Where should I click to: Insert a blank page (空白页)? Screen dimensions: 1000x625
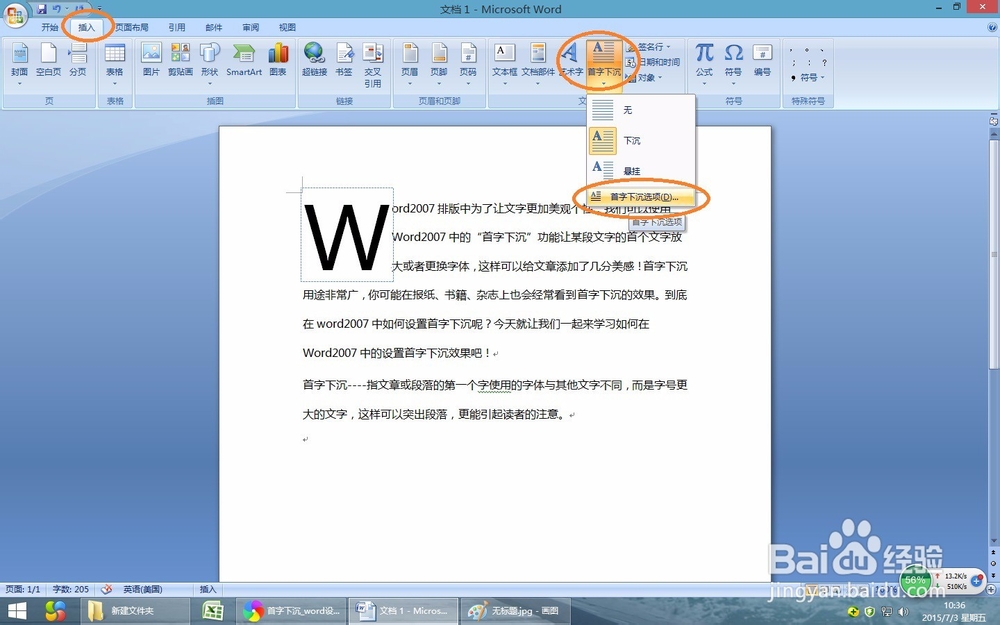click(x=48, y=61)
